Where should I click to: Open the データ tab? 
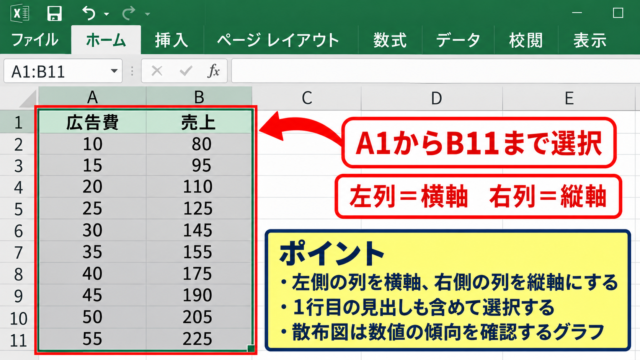(x=458, y=40)
